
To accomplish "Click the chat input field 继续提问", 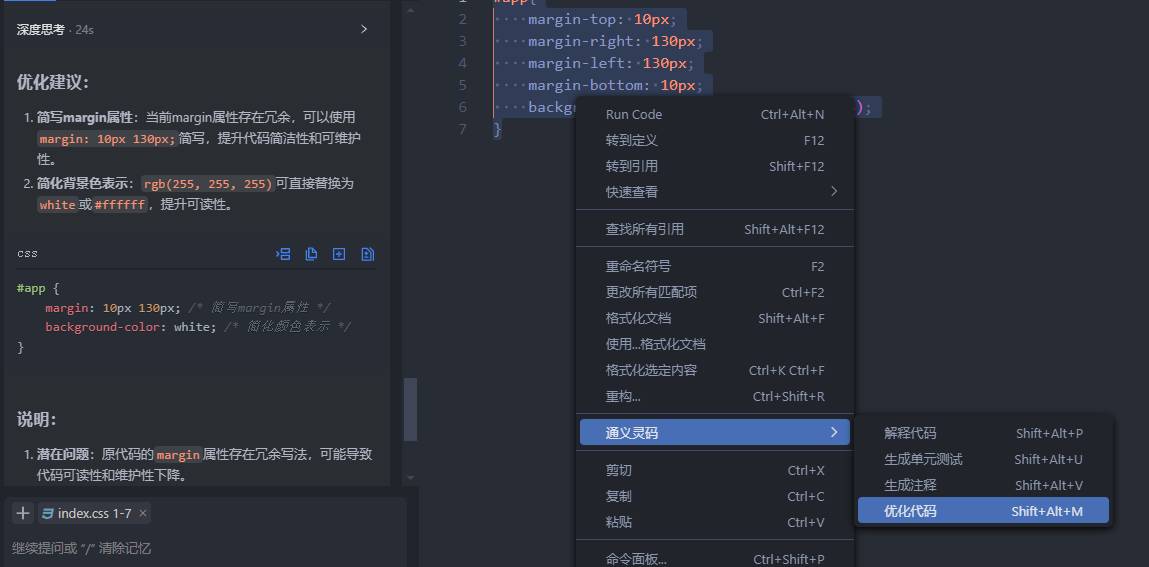I will click(x=205, y=548).
